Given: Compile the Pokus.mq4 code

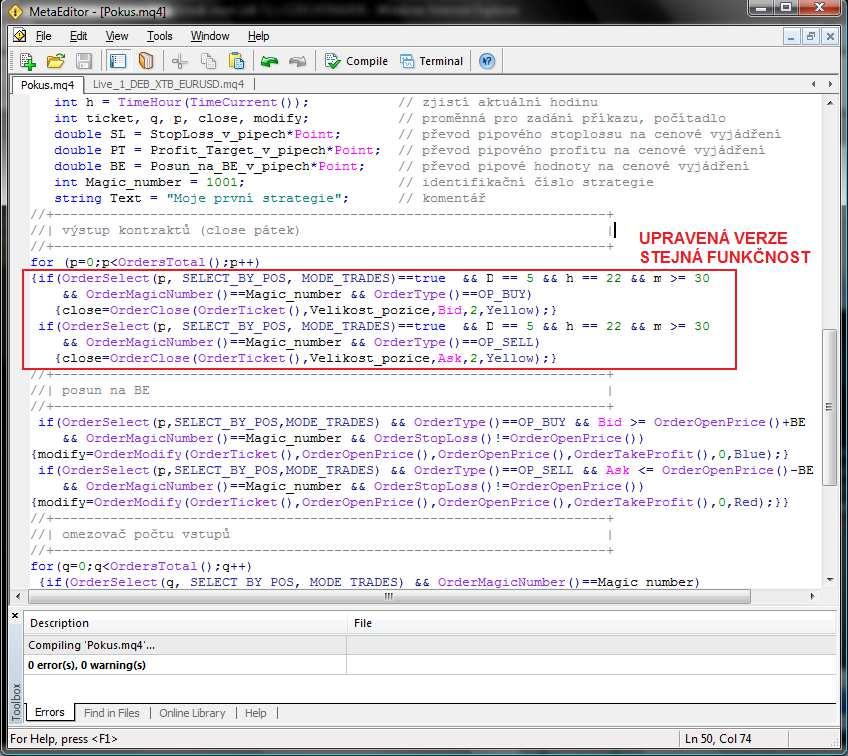Looking at the screenshot, I should [356, 61].
